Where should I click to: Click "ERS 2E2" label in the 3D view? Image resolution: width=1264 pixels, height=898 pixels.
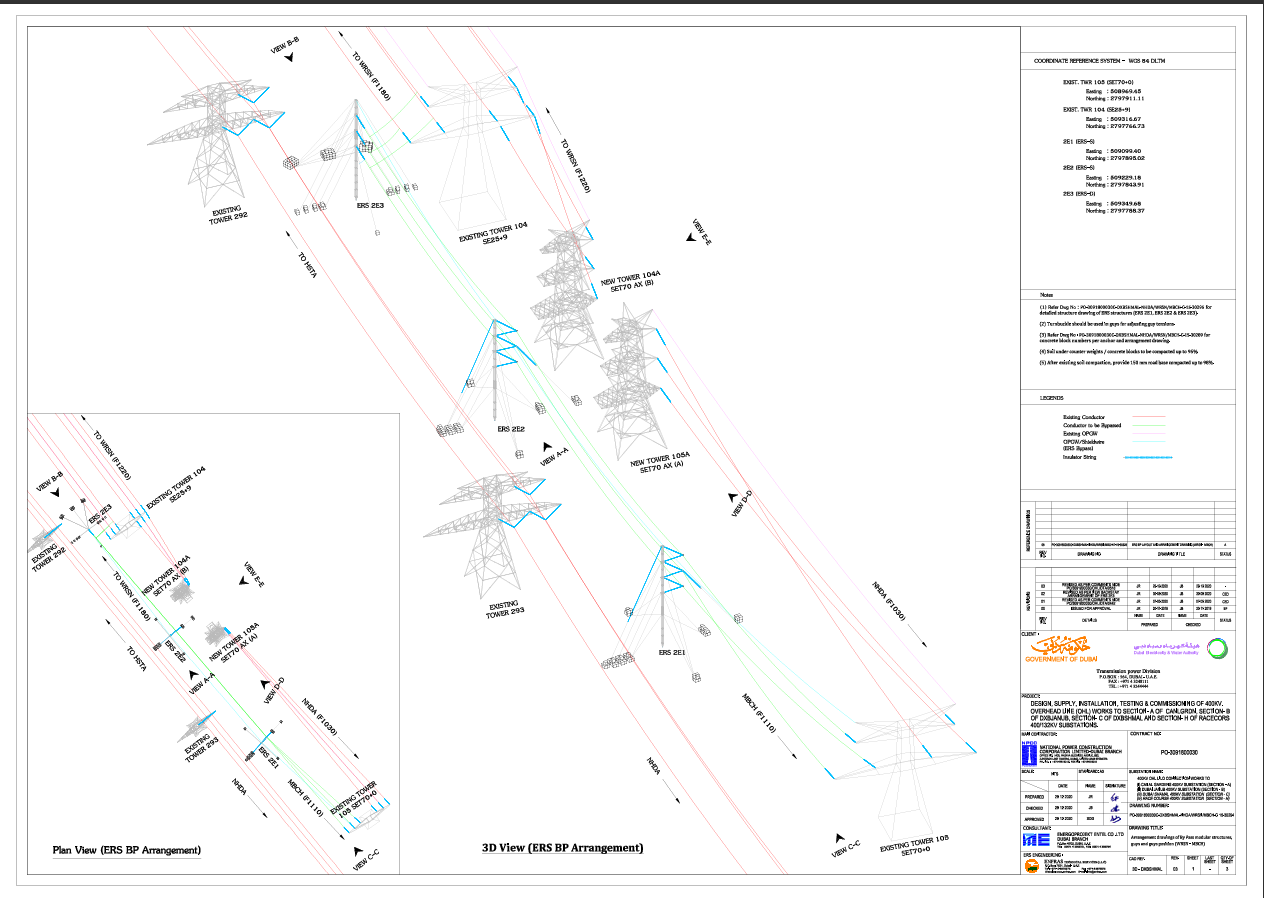tap(511, 428)
